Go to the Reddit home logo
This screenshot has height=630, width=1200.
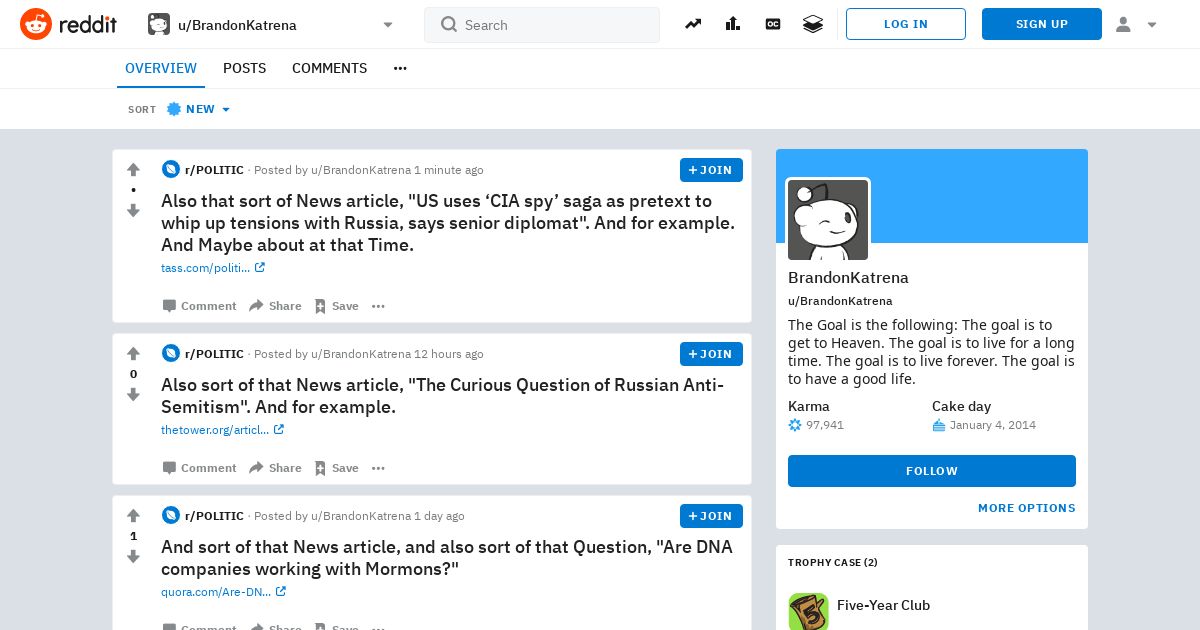pos(68,24)
